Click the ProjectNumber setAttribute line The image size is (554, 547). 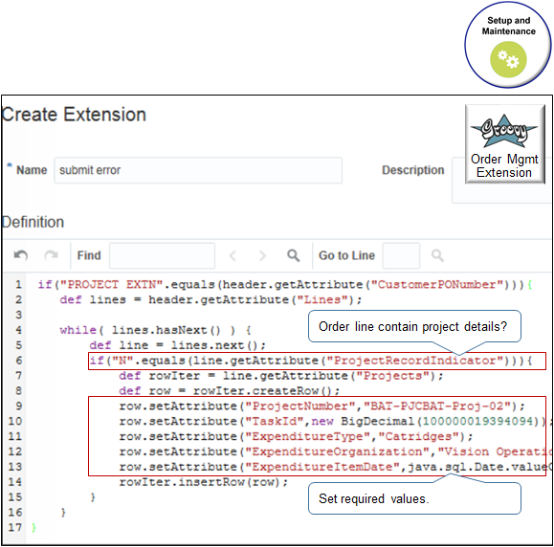pyautogui.click(x=322, y=406)
